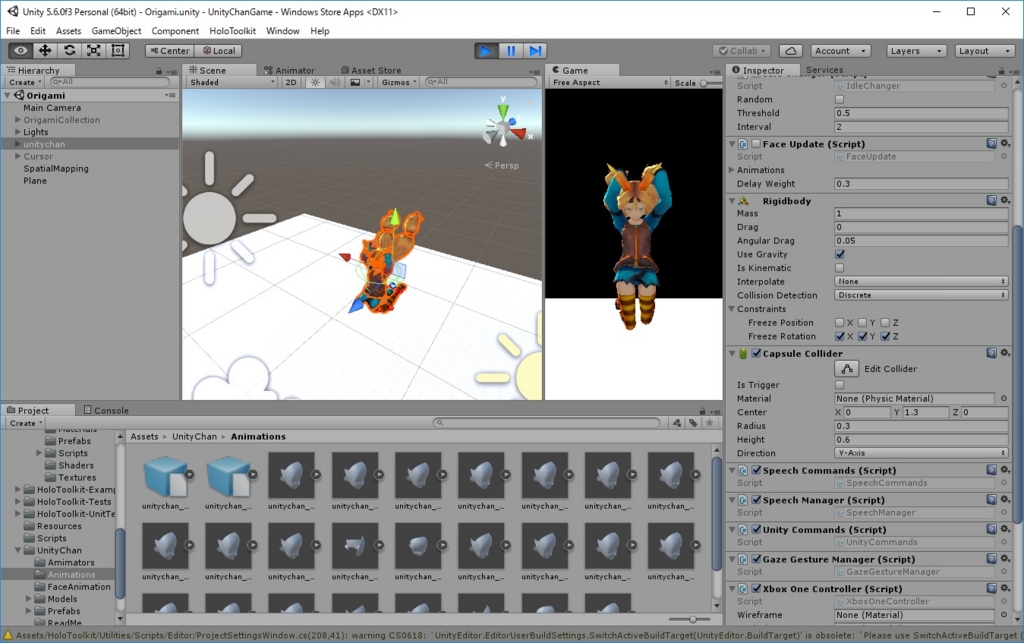
Task: Open the Account dropdown
Action: click(x=840, y=51)
